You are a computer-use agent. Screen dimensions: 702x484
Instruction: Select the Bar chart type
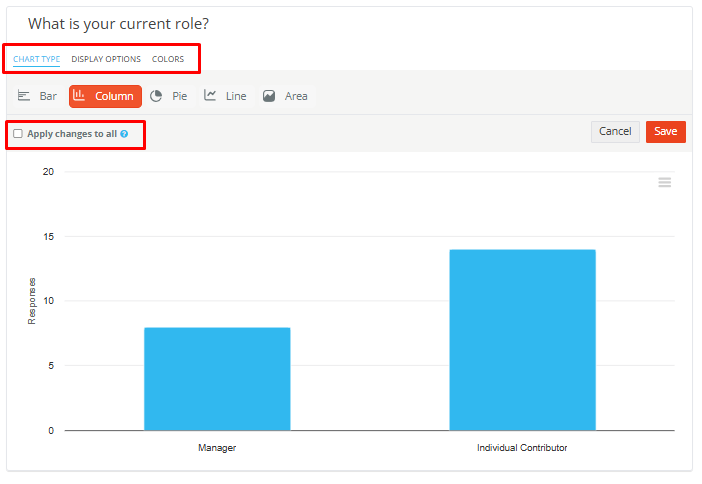(37, 96)
